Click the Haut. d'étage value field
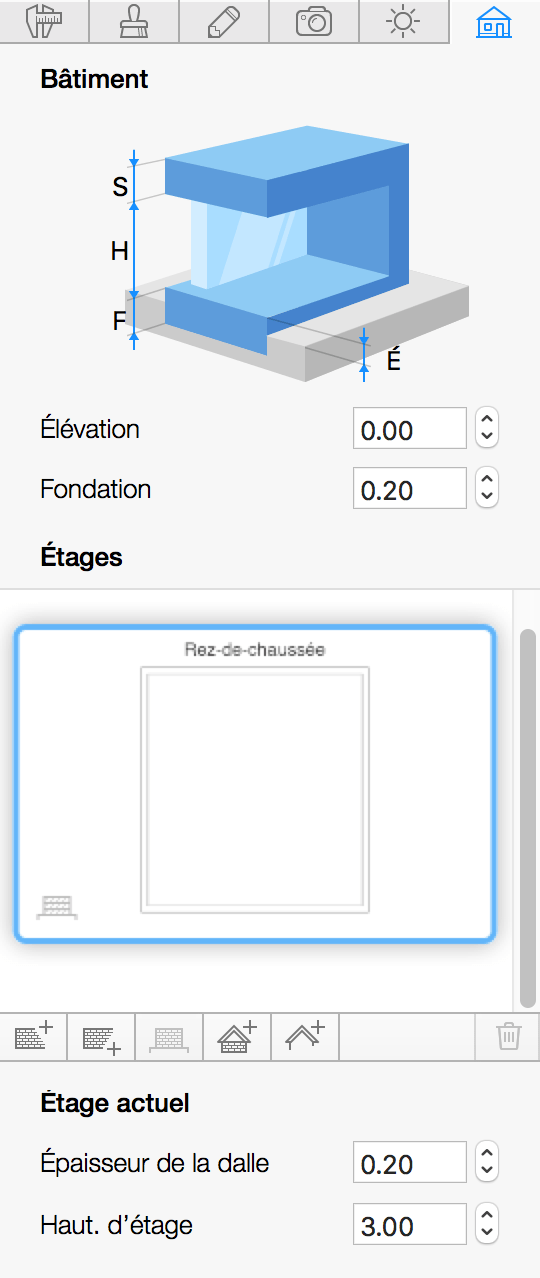This screenshot has height=1278, width=540. [410, 1225]
